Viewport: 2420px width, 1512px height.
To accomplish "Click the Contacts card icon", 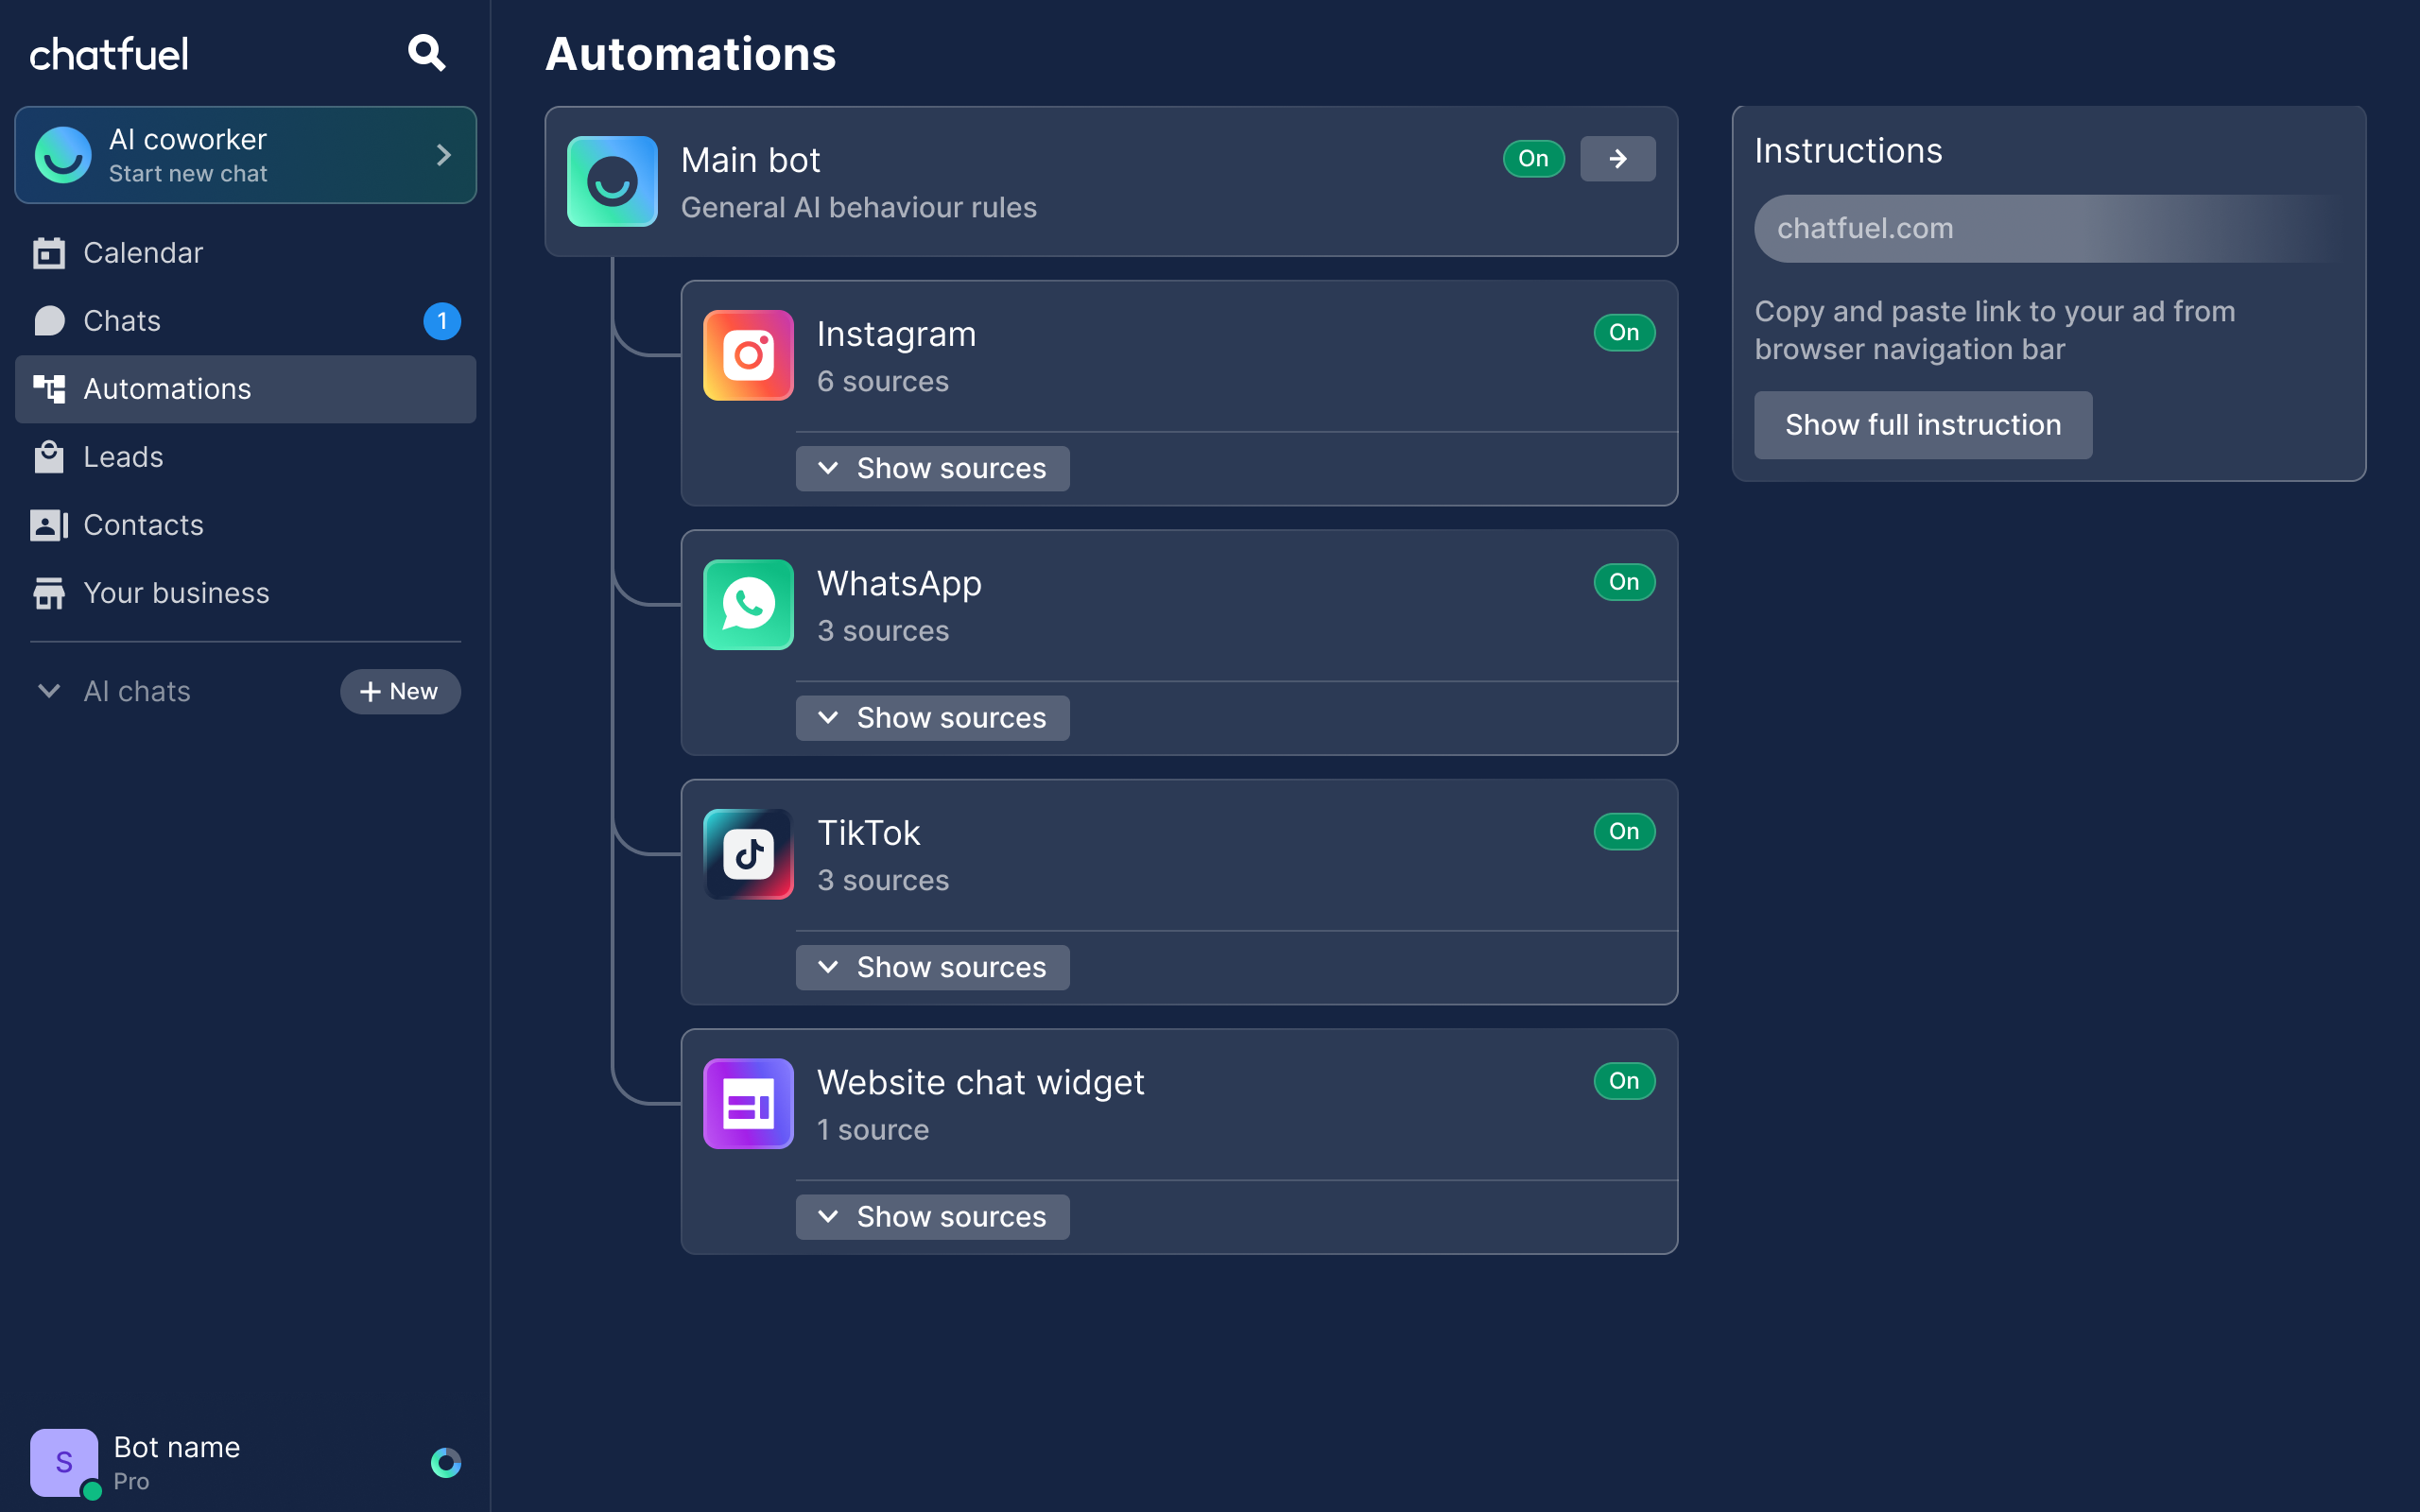I will [49, 525].
